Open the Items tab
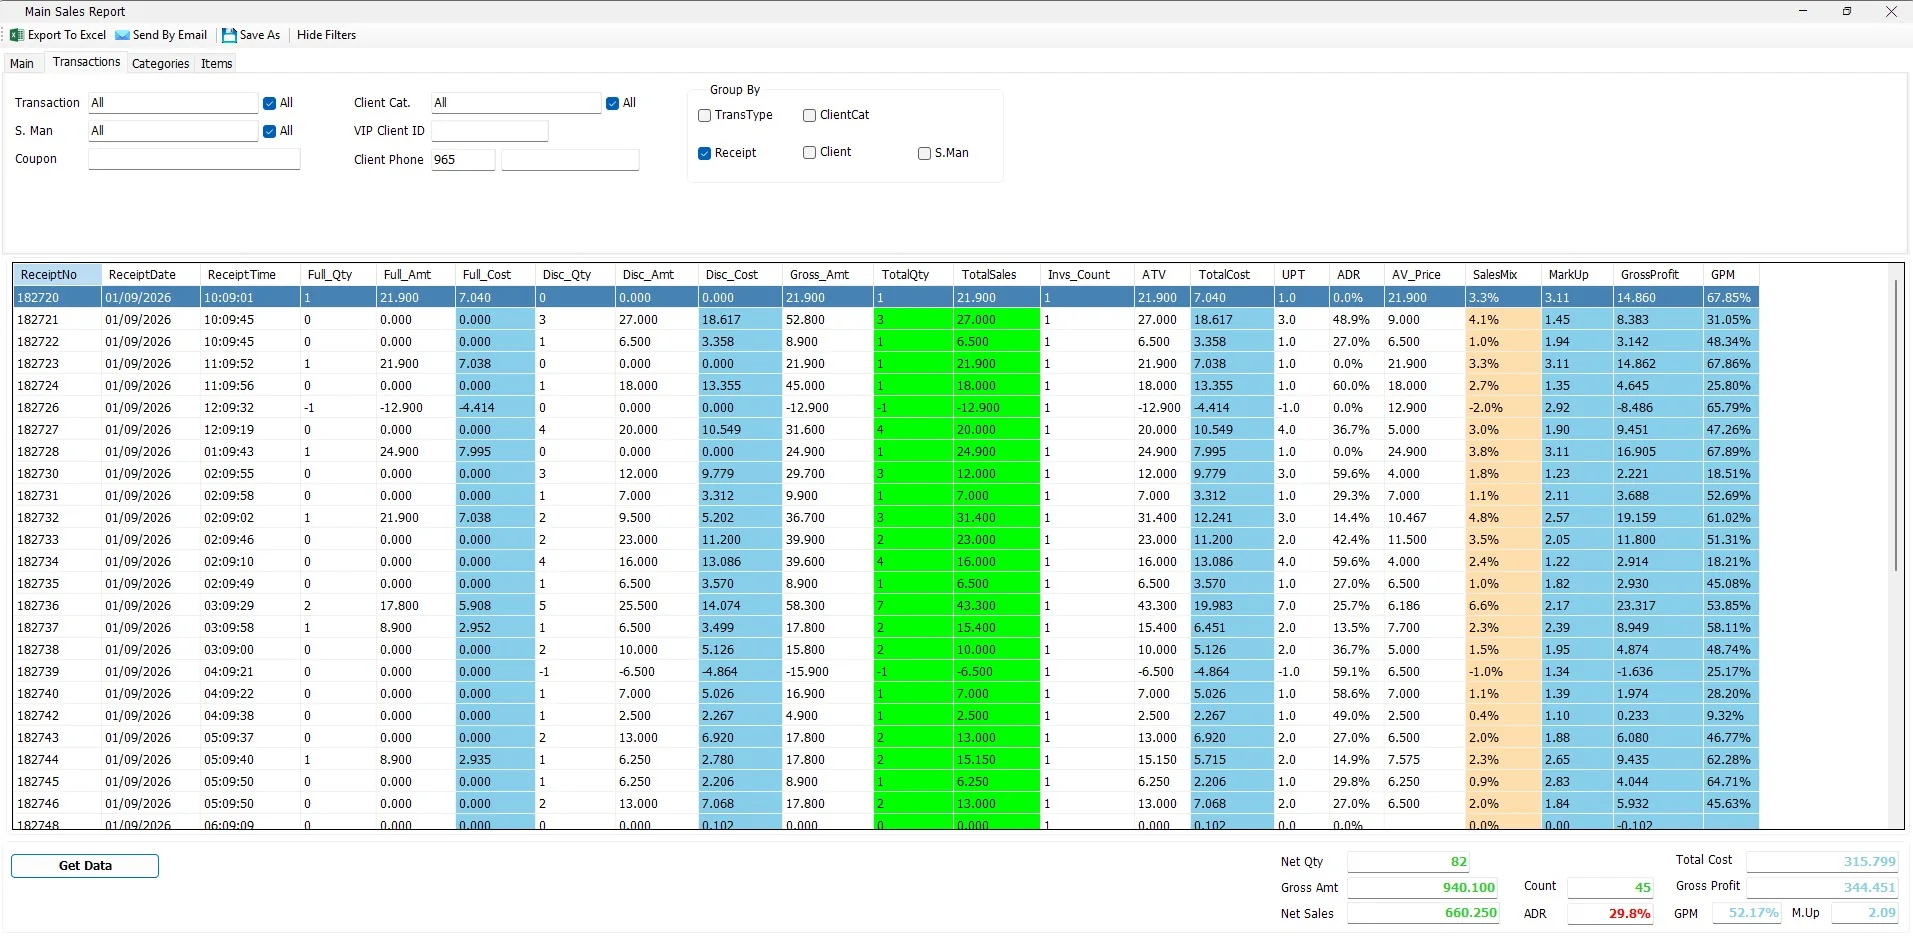 [216, 63]
